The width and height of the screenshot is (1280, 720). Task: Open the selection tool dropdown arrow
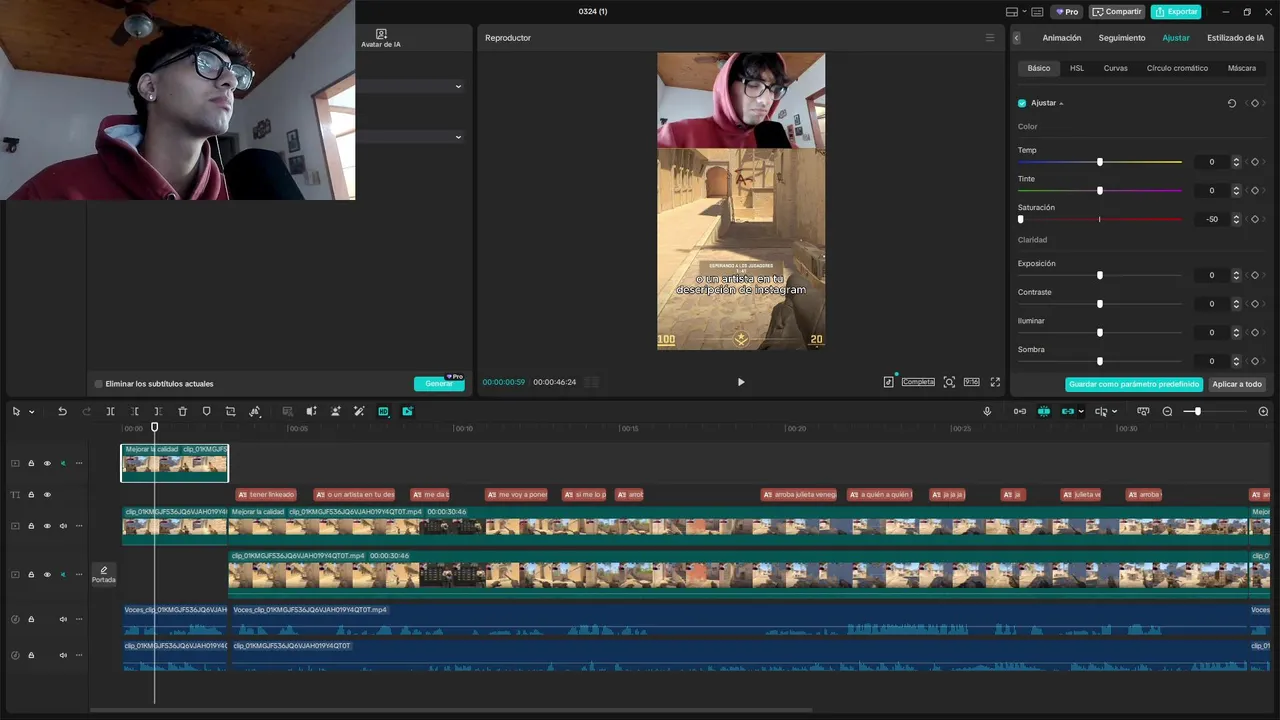(x=31, y=411)
